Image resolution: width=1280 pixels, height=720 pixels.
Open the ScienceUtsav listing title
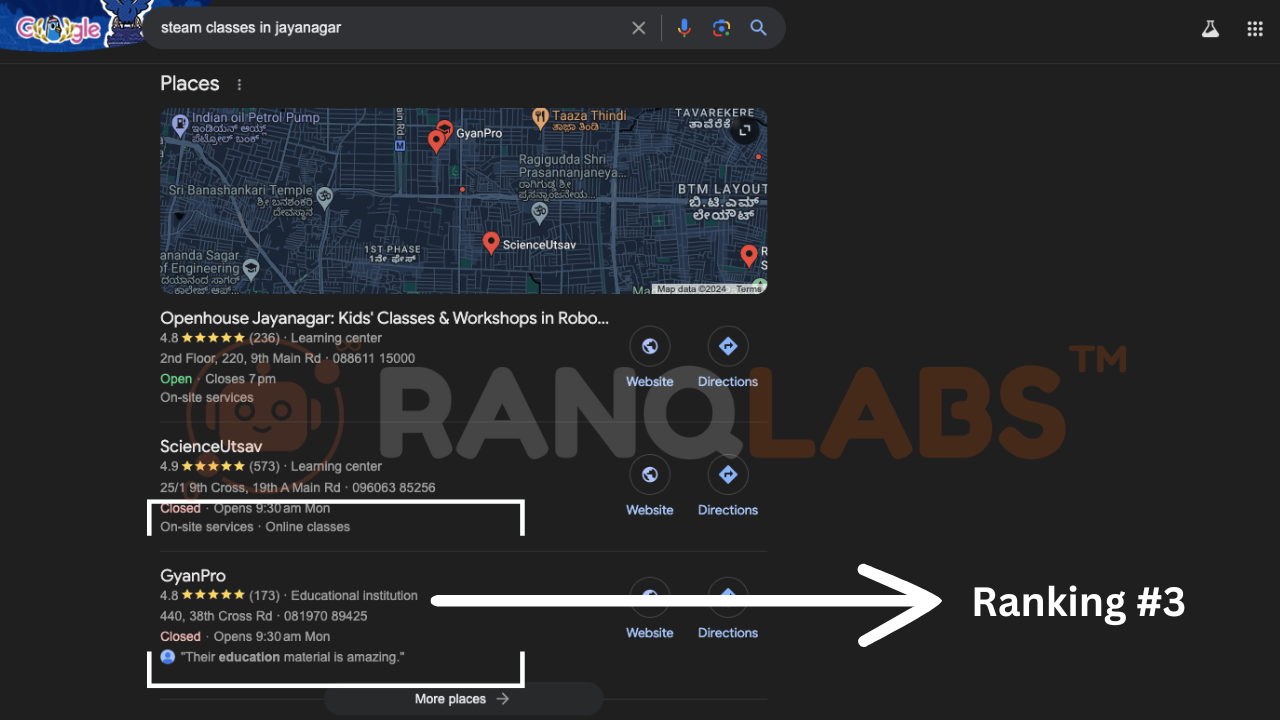tap(211, 446)
